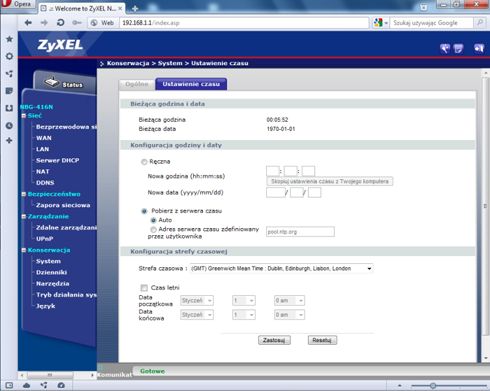The height and width of the screenshot is (391, 490).
Task: Open the Notes panel in Opera sidebar
Action: click(9, 91)
